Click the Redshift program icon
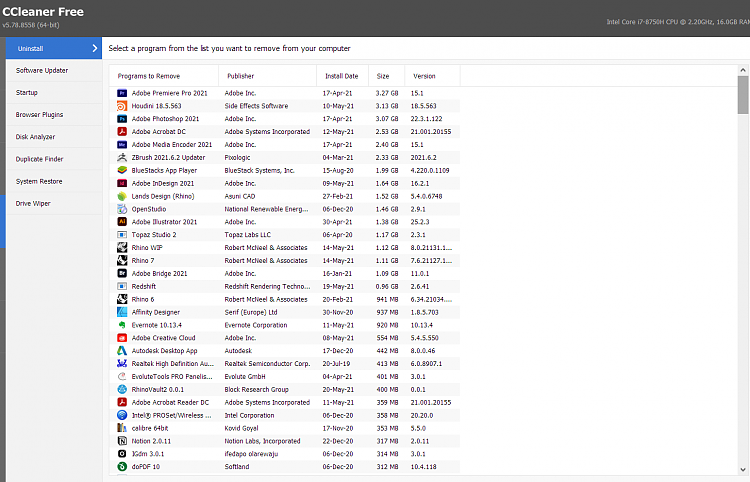 122,286
